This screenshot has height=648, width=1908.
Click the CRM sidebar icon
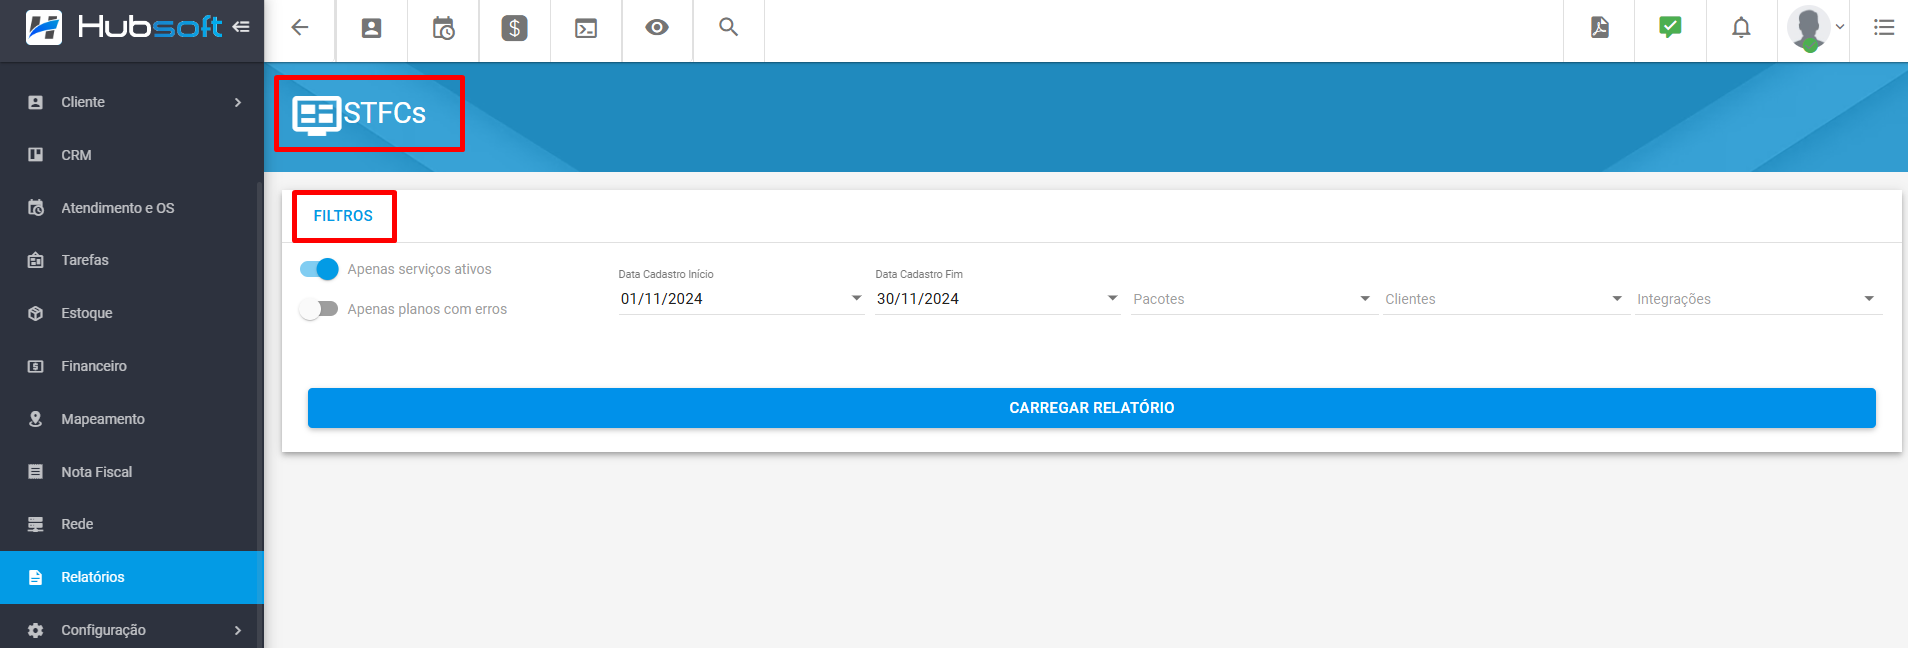36,155
